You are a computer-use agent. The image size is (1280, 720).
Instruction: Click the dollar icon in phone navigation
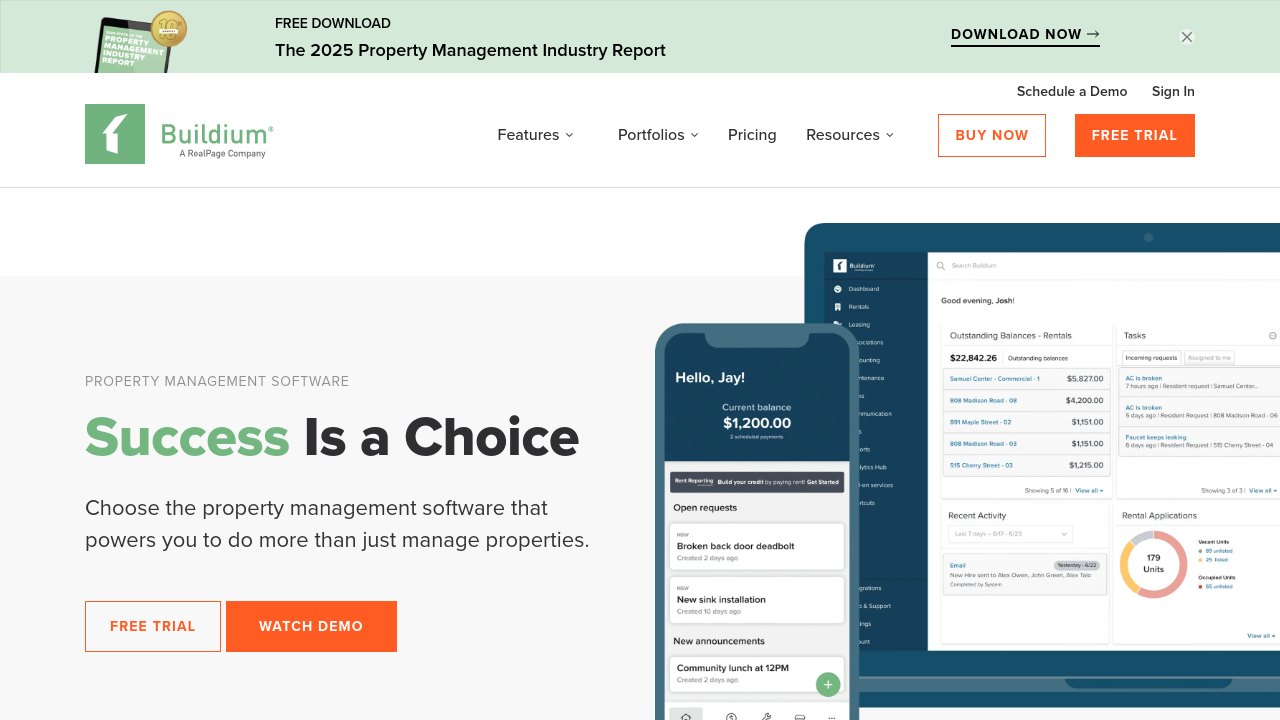pyautogui.click(x=731, y=716)
